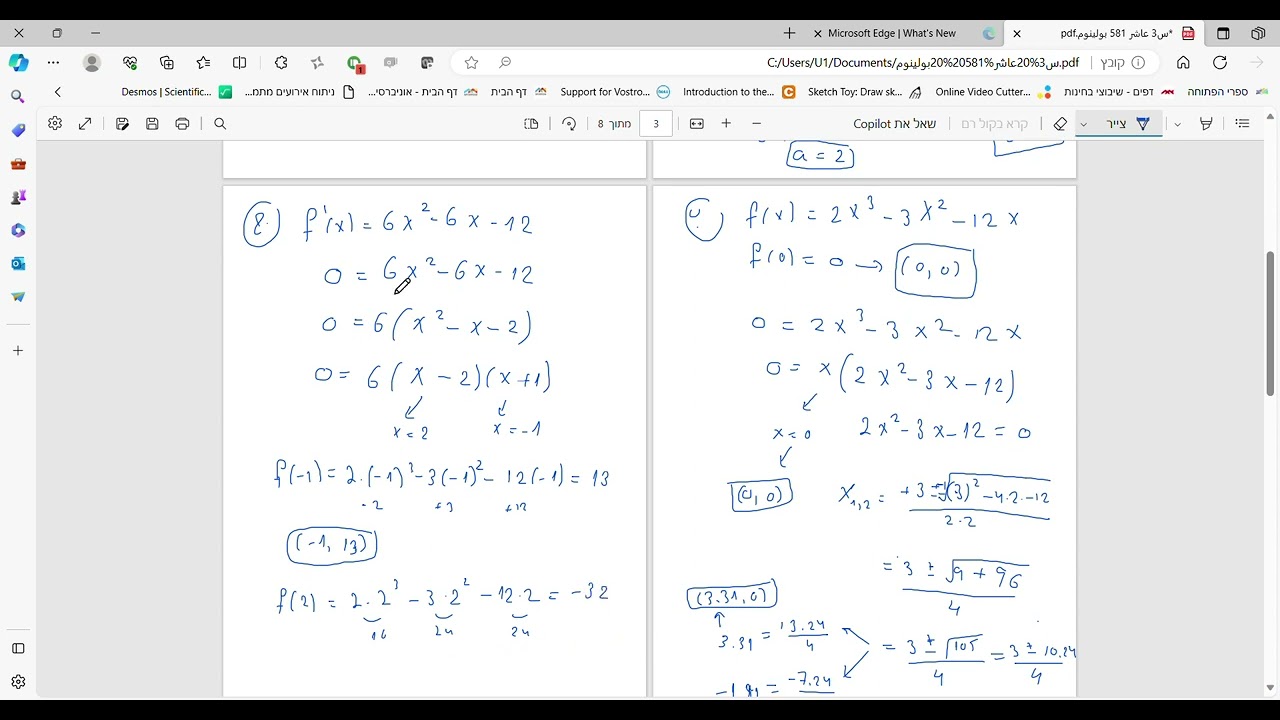Open the Favorites star-list icon
Viewport: 1280px width, 720px height.
click(x=204, y=63)
